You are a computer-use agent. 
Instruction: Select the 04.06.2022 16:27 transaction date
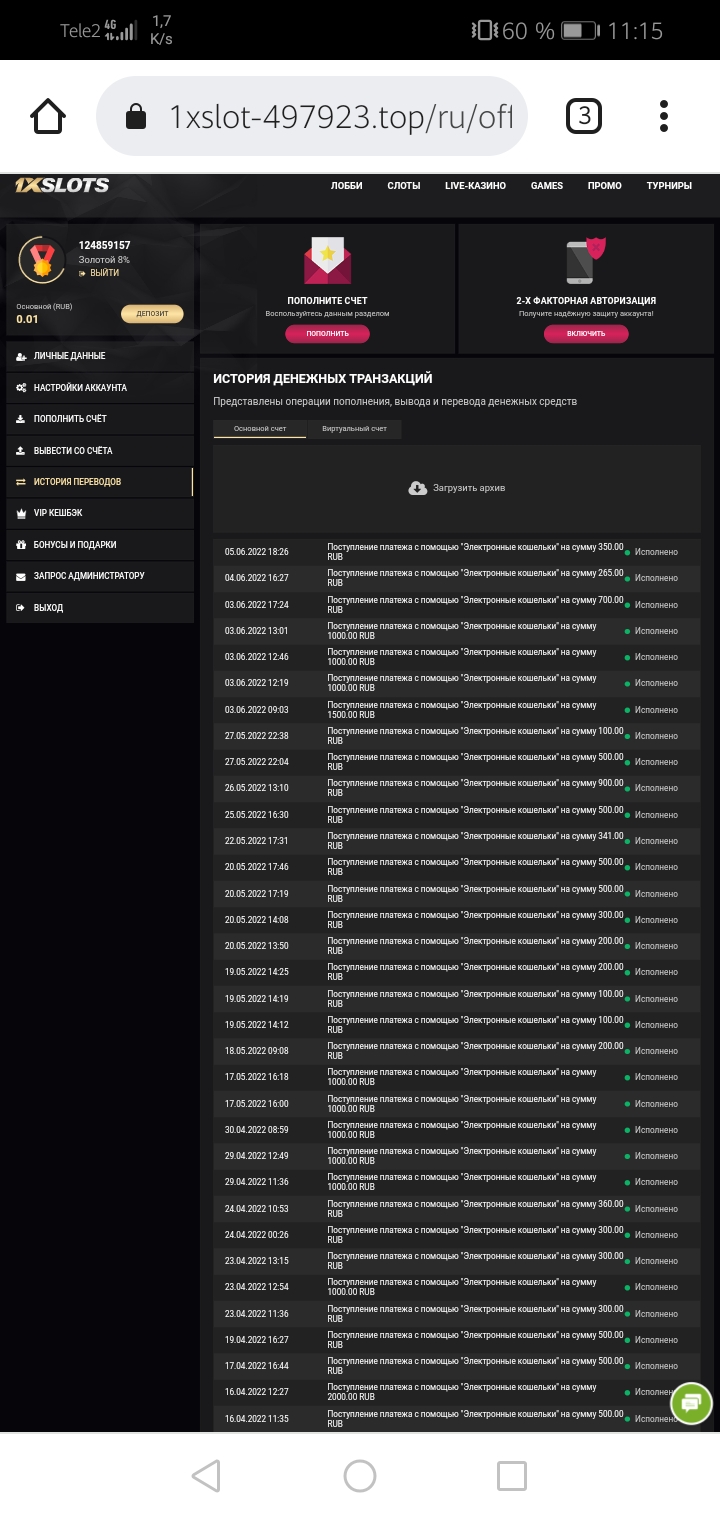(x=257, y=578)
